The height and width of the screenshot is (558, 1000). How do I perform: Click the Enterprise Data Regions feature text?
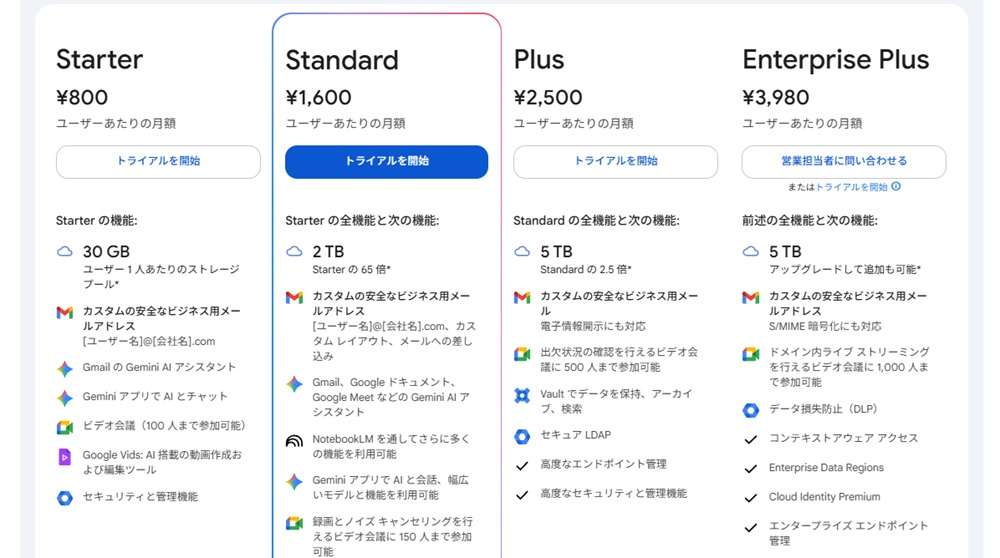pyautogui.click(x=826, y=468)
